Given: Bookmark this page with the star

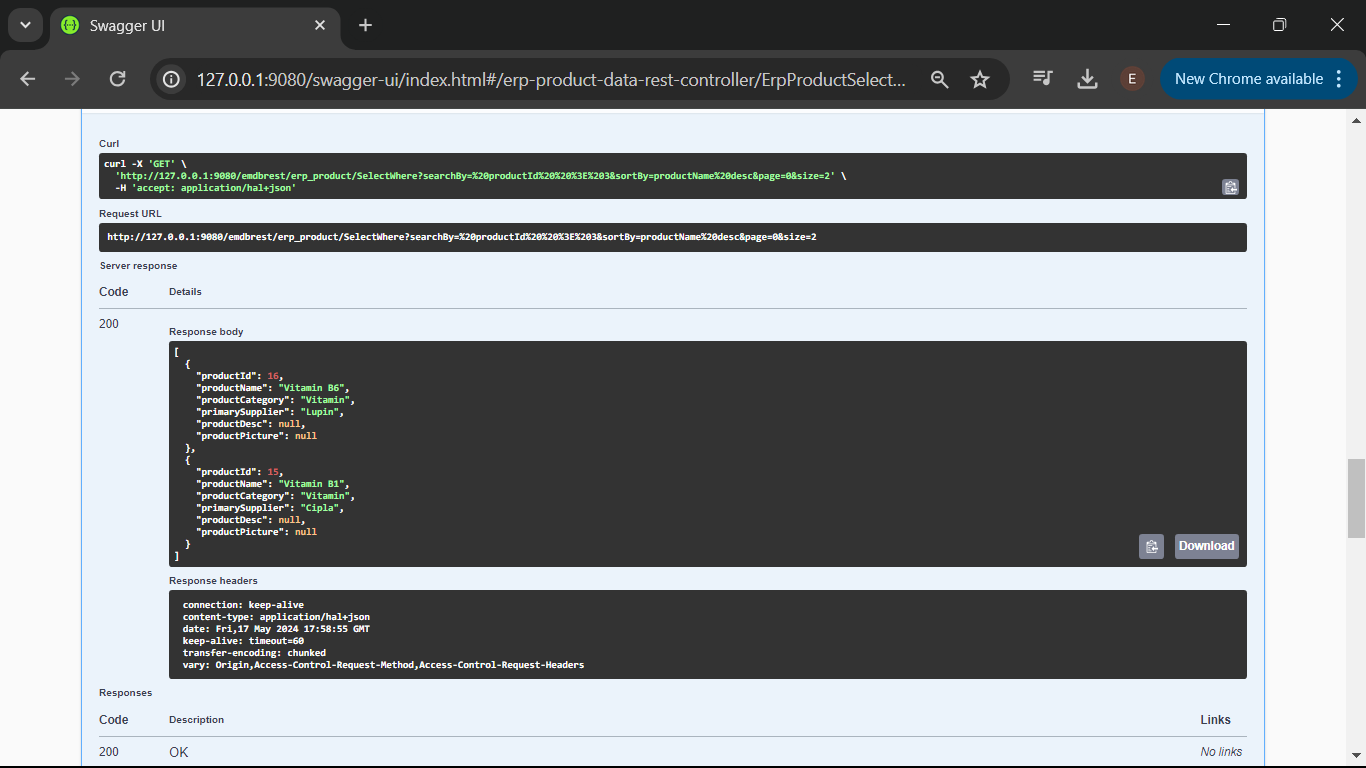Looking at the screenshot, I should tap(980, 79).
